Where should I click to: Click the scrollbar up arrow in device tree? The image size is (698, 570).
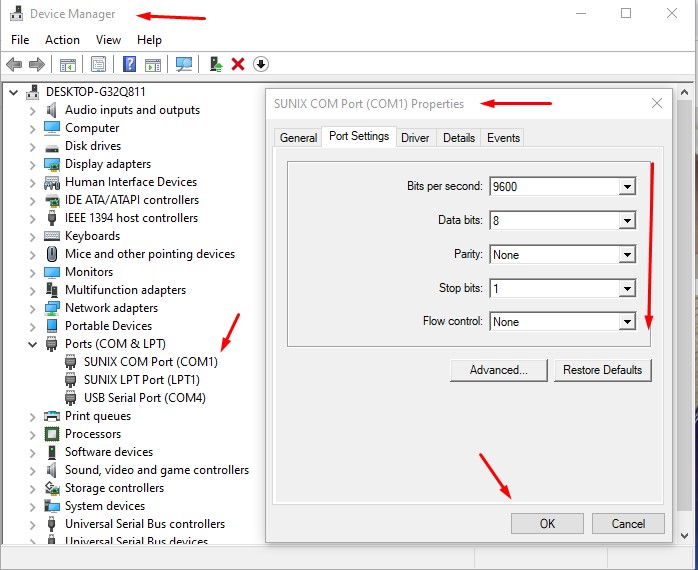(685, 92)
